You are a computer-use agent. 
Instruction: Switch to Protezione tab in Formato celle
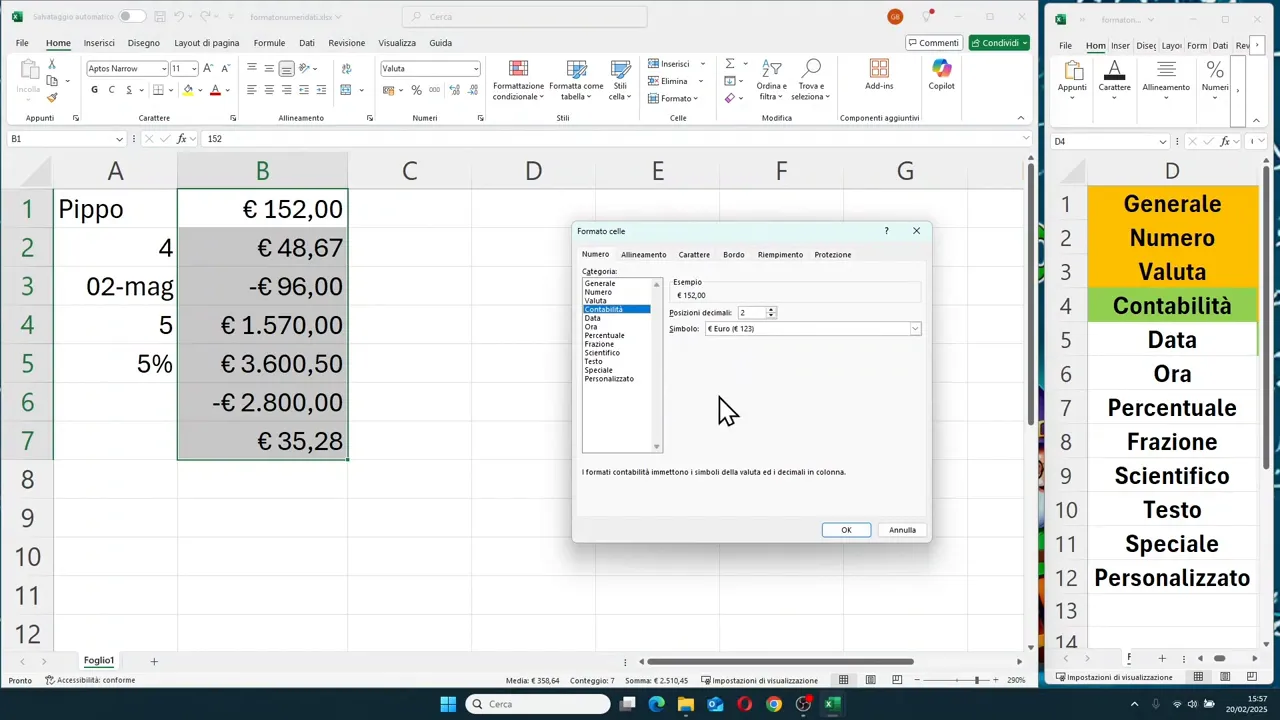[833, 255]
